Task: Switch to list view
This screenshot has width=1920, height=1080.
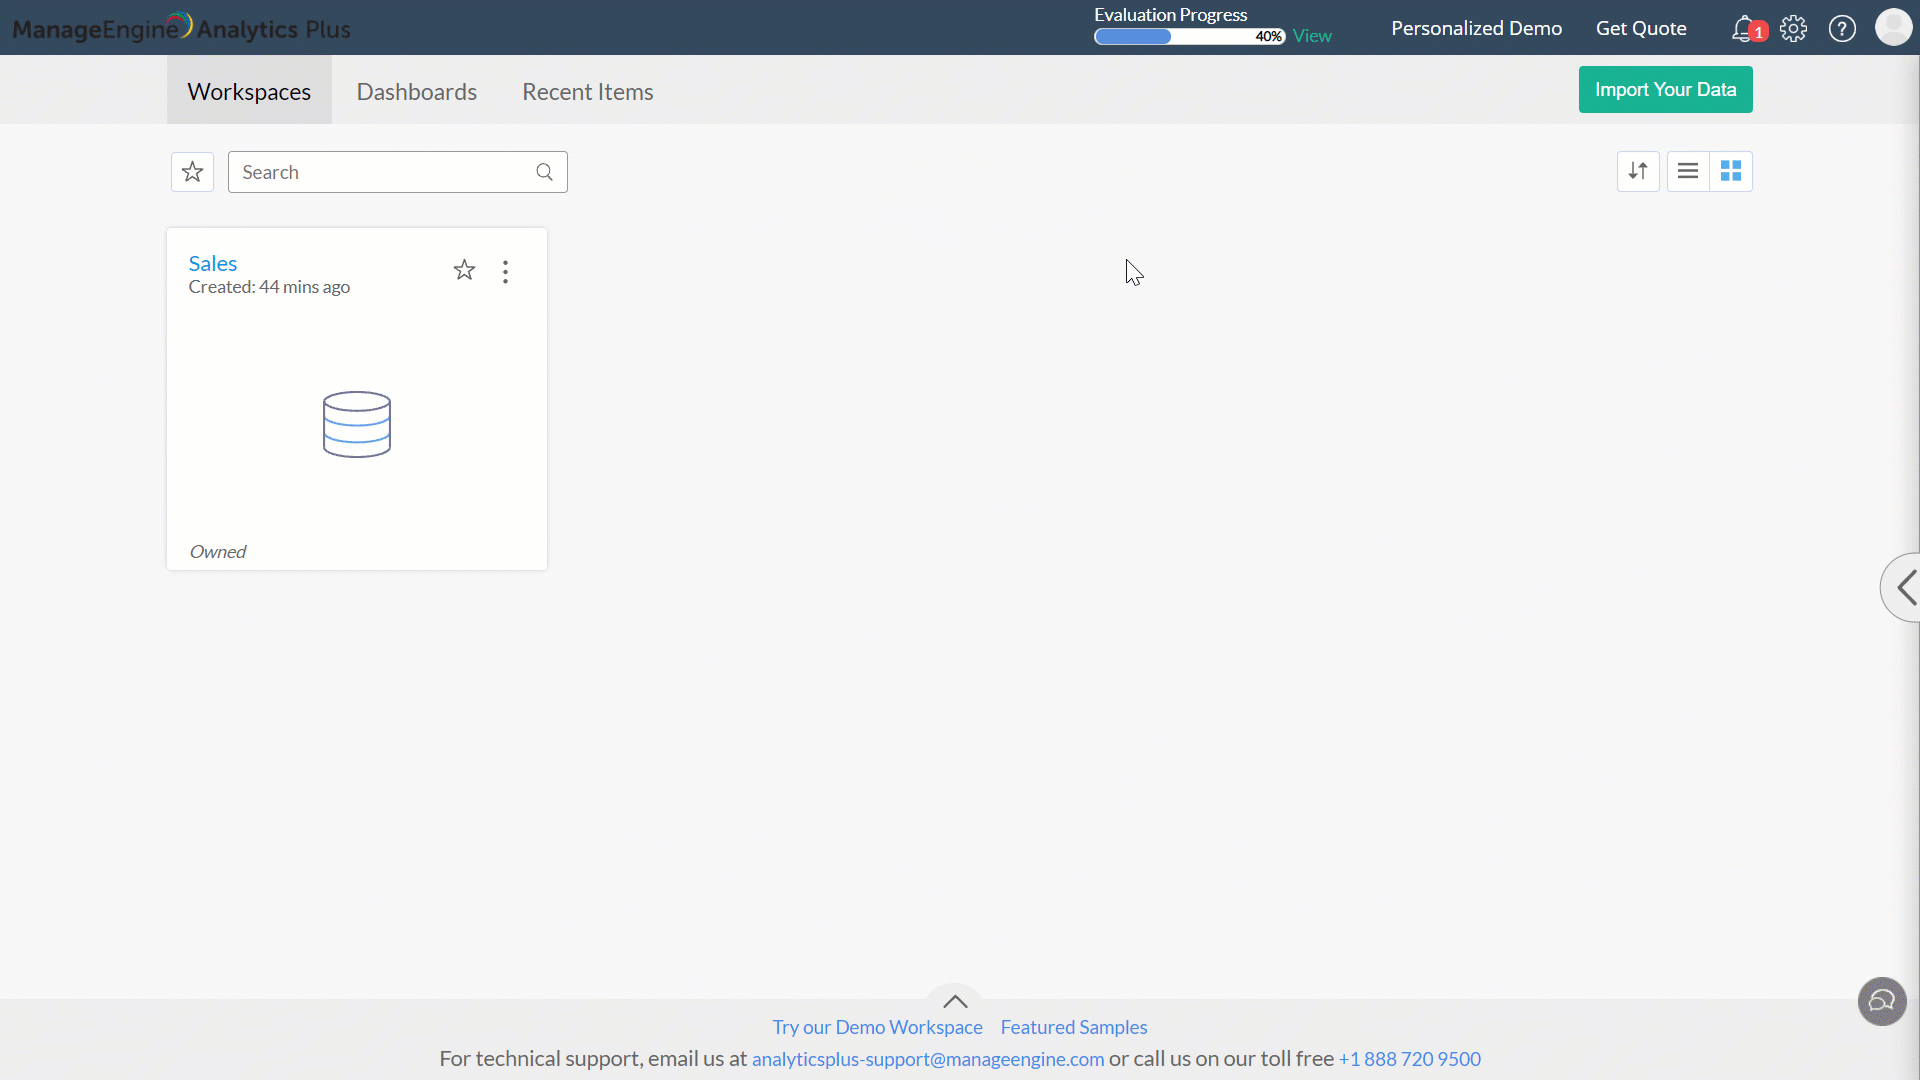Action: 1688,171
